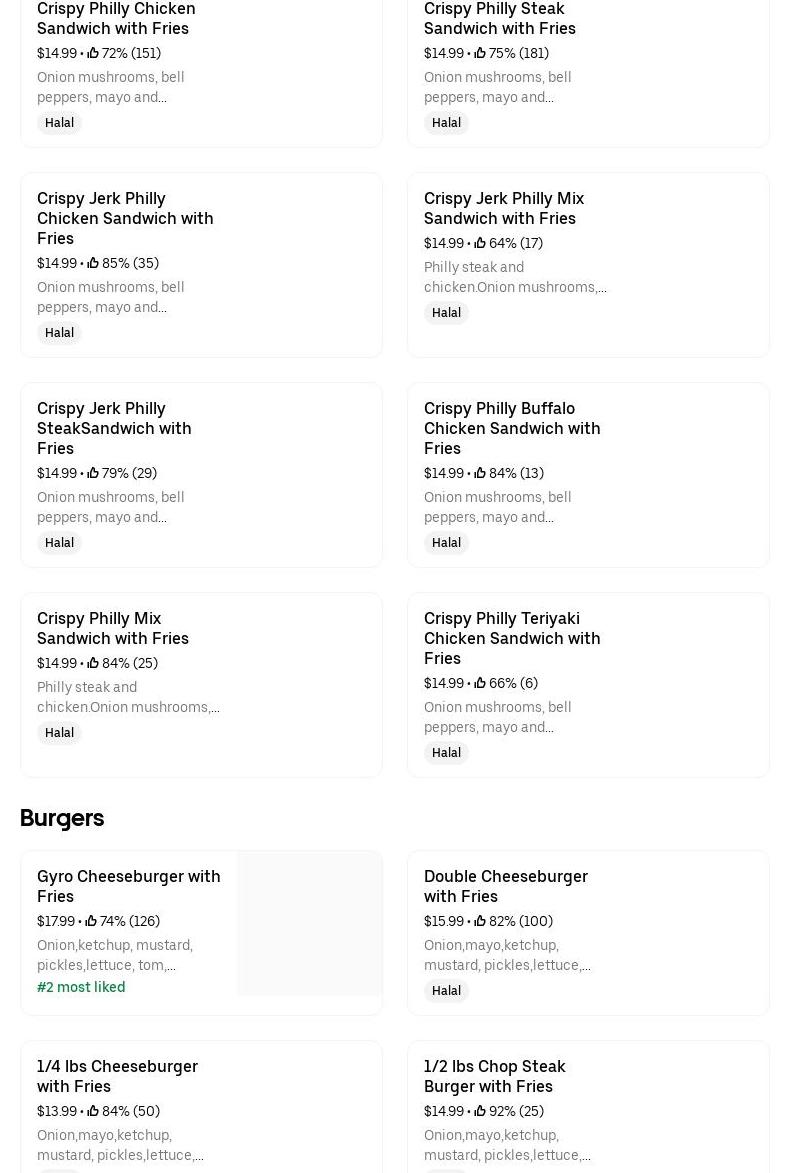
Task: Click thumbs-up icon on Crispy Philly Buffalo Chicken
Action: tap(480, 473)
